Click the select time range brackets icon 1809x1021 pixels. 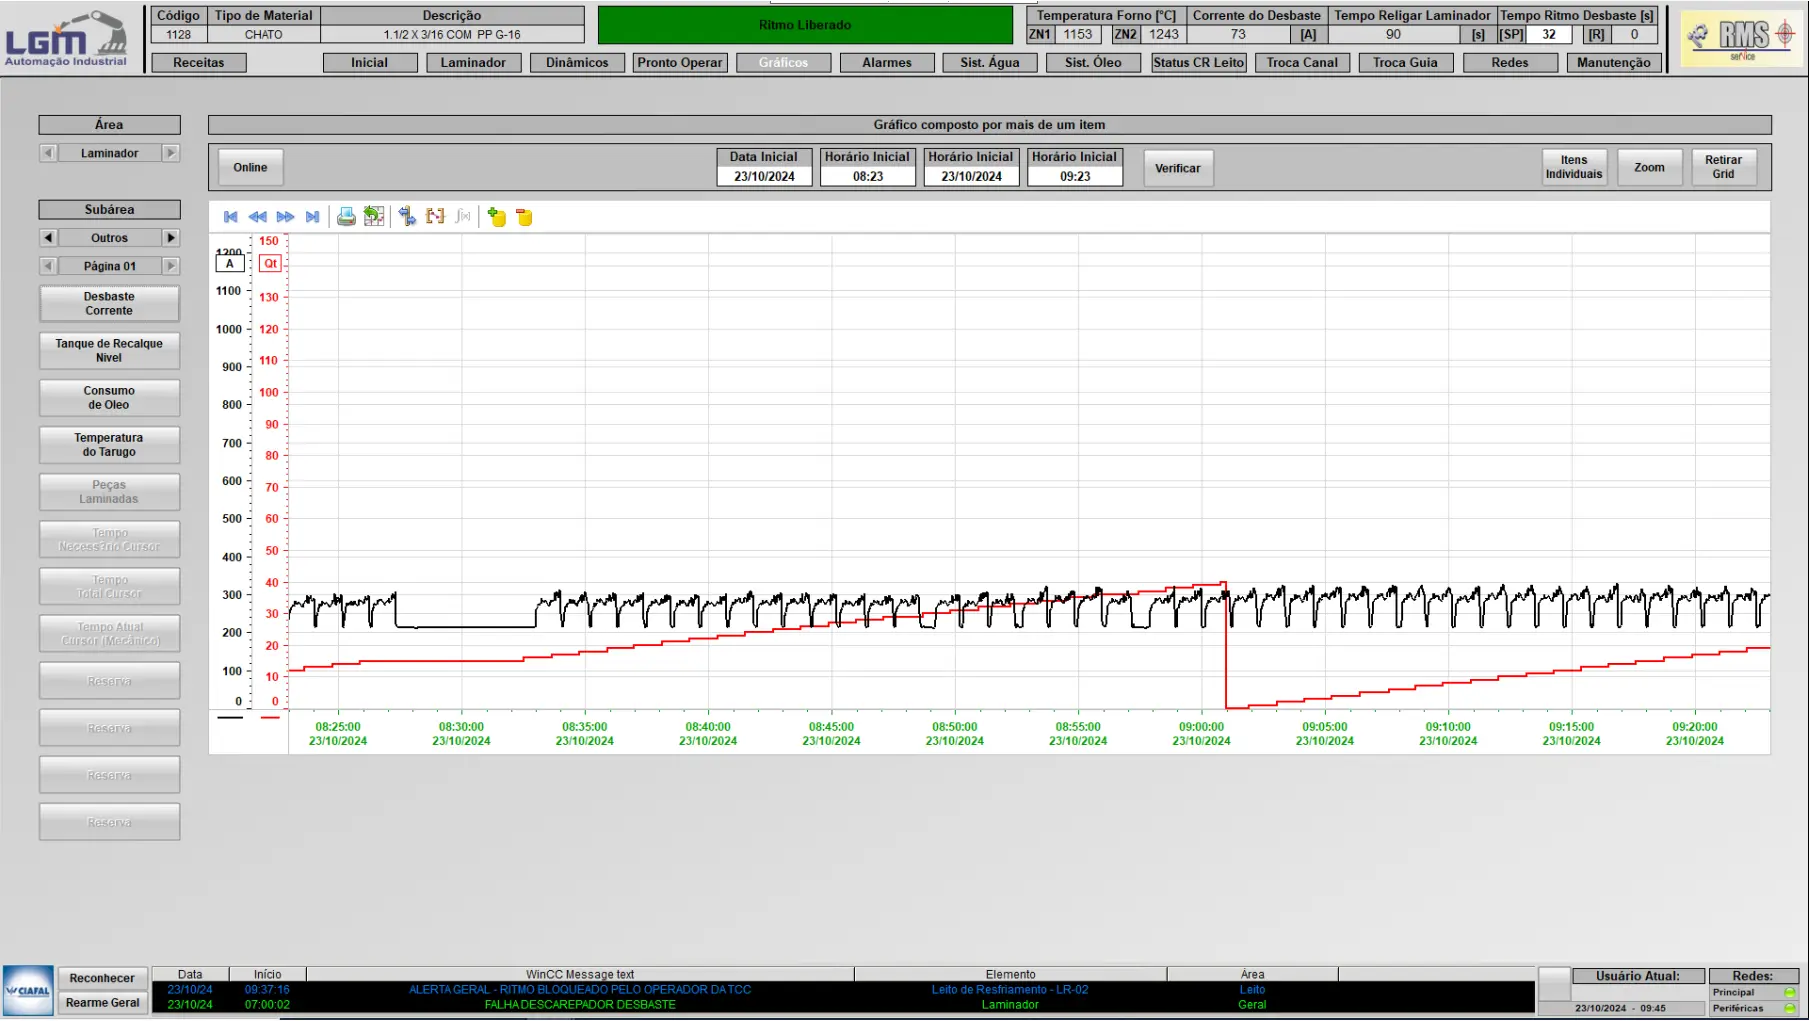coord(435,216)
